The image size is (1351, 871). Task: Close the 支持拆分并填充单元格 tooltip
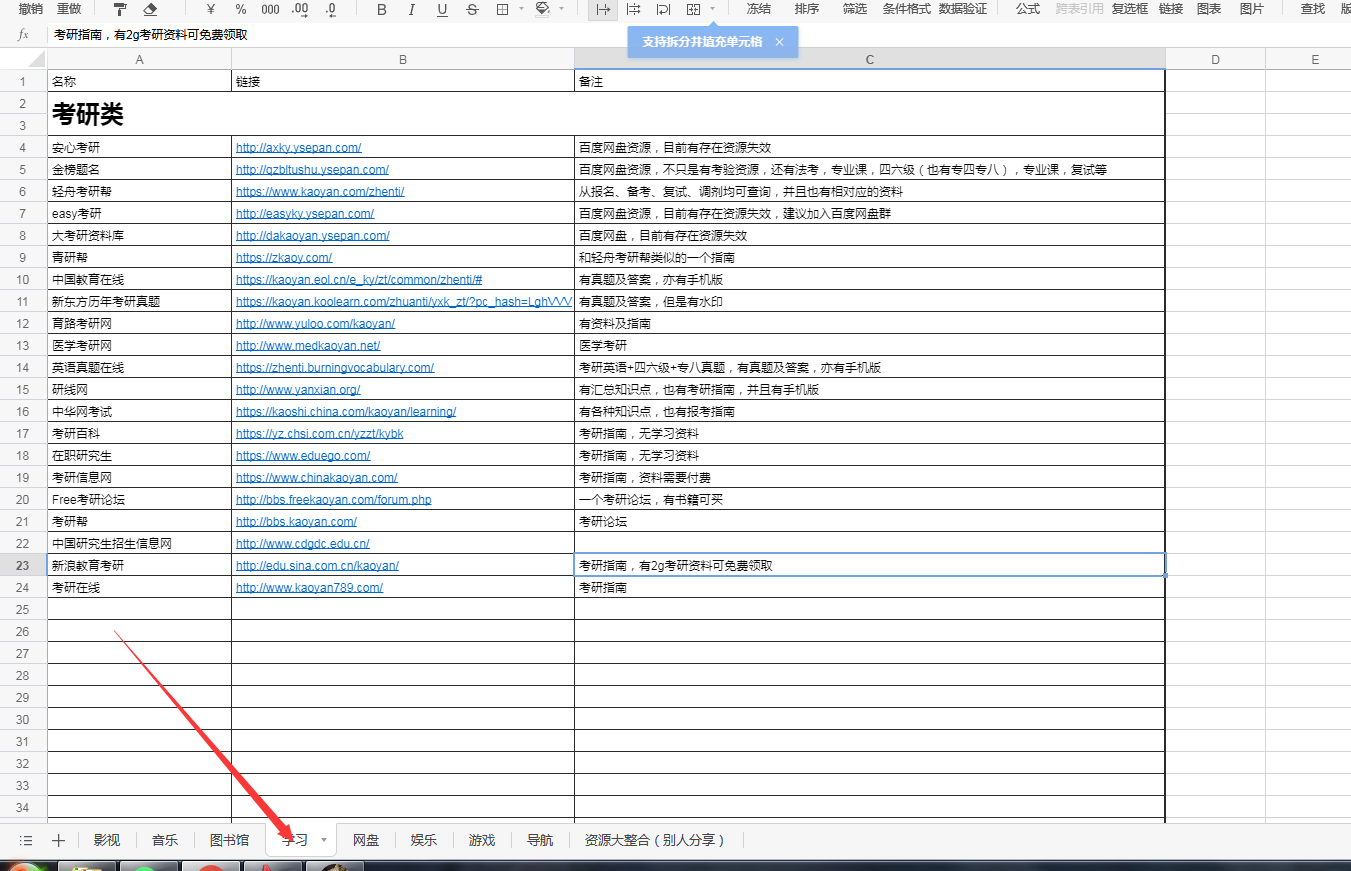pyautogui.click(x=779, y=42)
